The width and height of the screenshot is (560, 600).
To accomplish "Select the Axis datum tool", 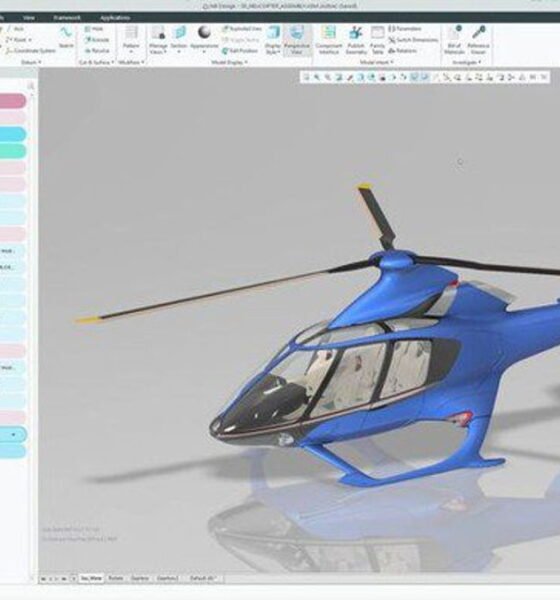I will 14,29.
